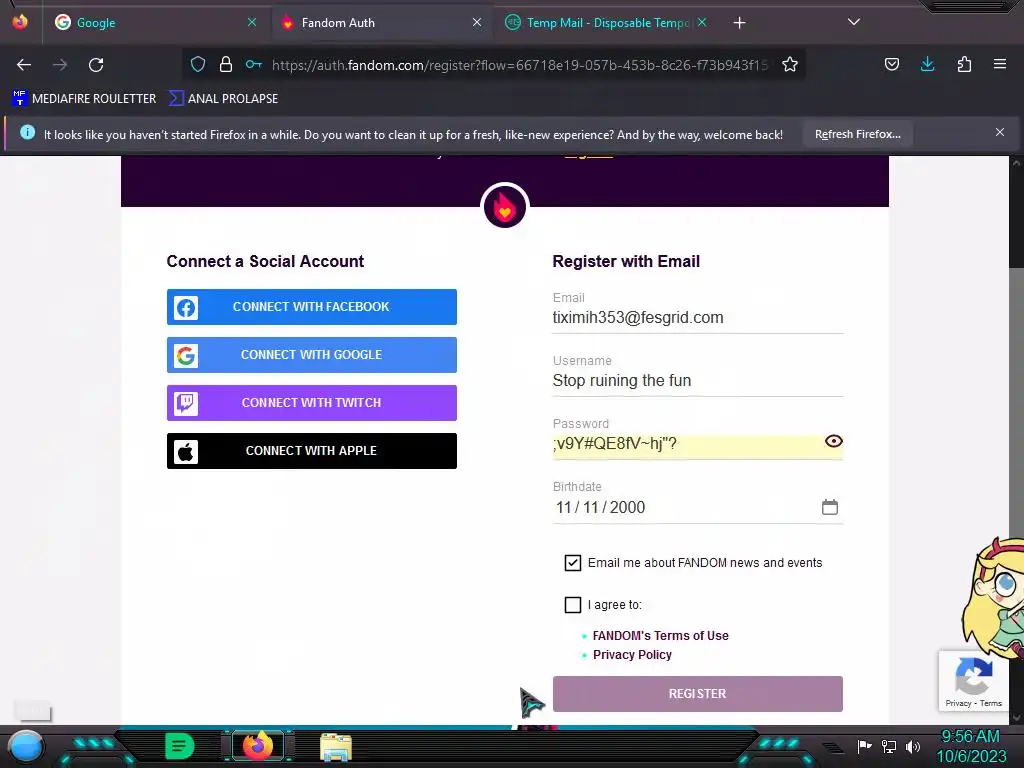Click the REGISTER button
Viewport: 1024px width, 768px height.
[697, 694]
